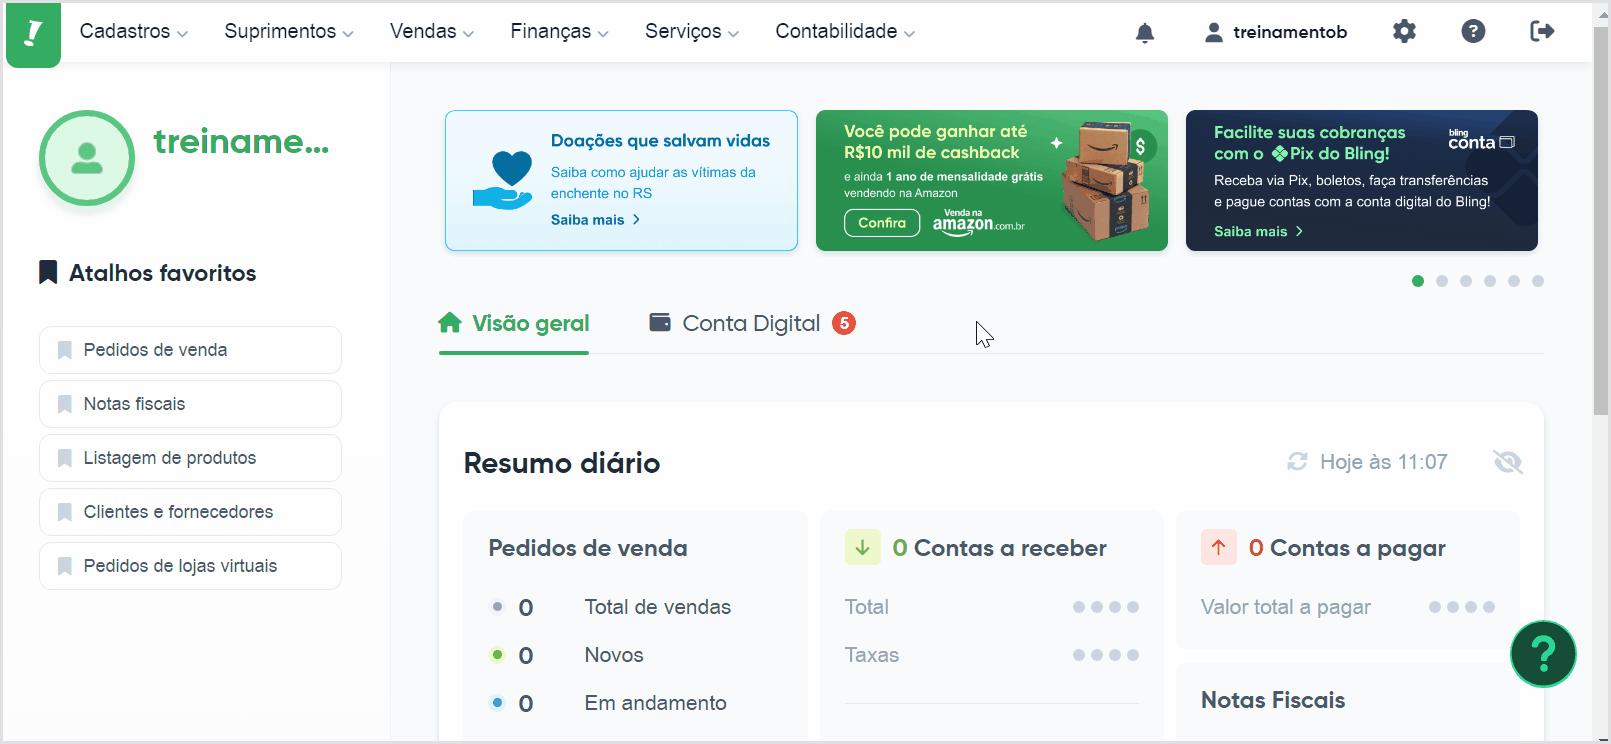Click the Pedidos de venda card heading

tap(588, 548)
